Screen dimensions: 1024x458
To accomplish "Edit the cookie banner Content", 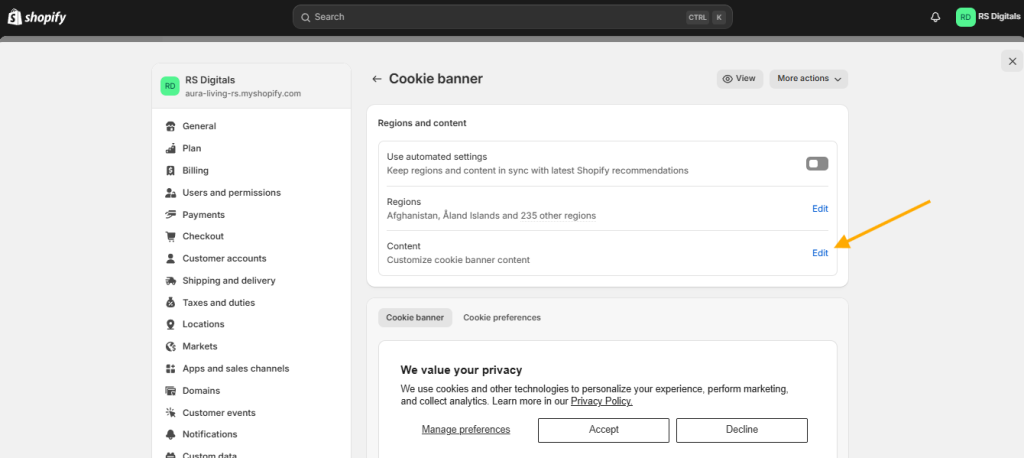I will point(820,254).
